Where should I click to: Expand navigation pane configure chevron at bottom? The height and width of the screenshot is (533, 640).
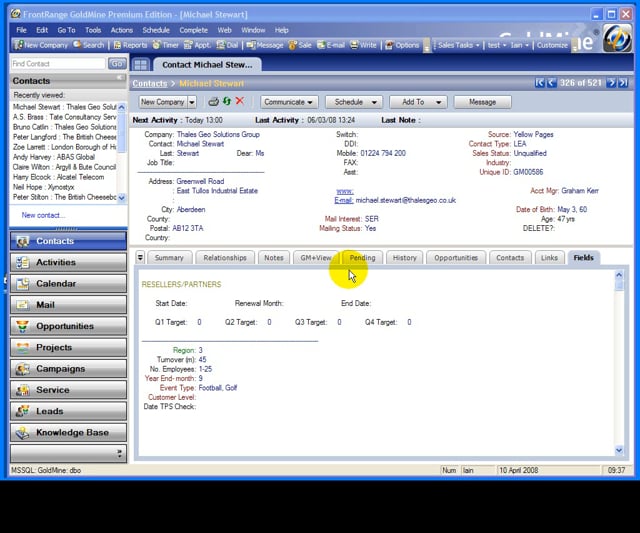[120, 453]
